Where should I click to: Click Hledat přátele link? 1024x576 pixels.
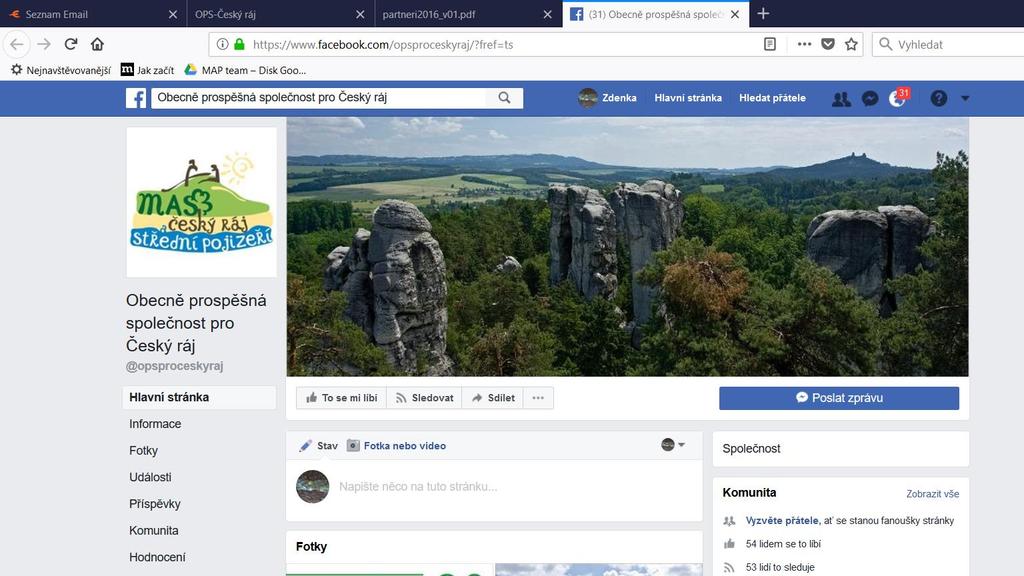[773, 98]
